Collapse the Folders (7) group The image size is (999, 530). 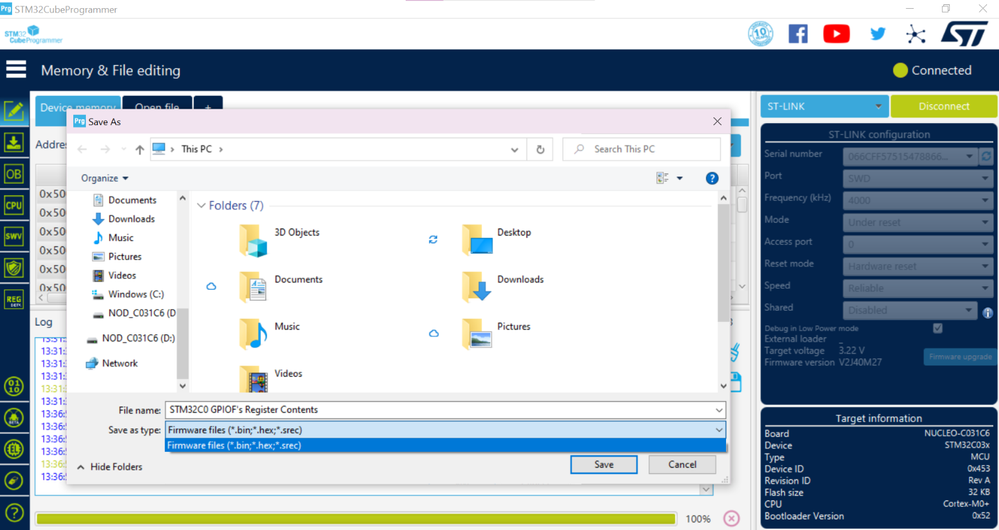pyautogui.click(x=201, y=206)
